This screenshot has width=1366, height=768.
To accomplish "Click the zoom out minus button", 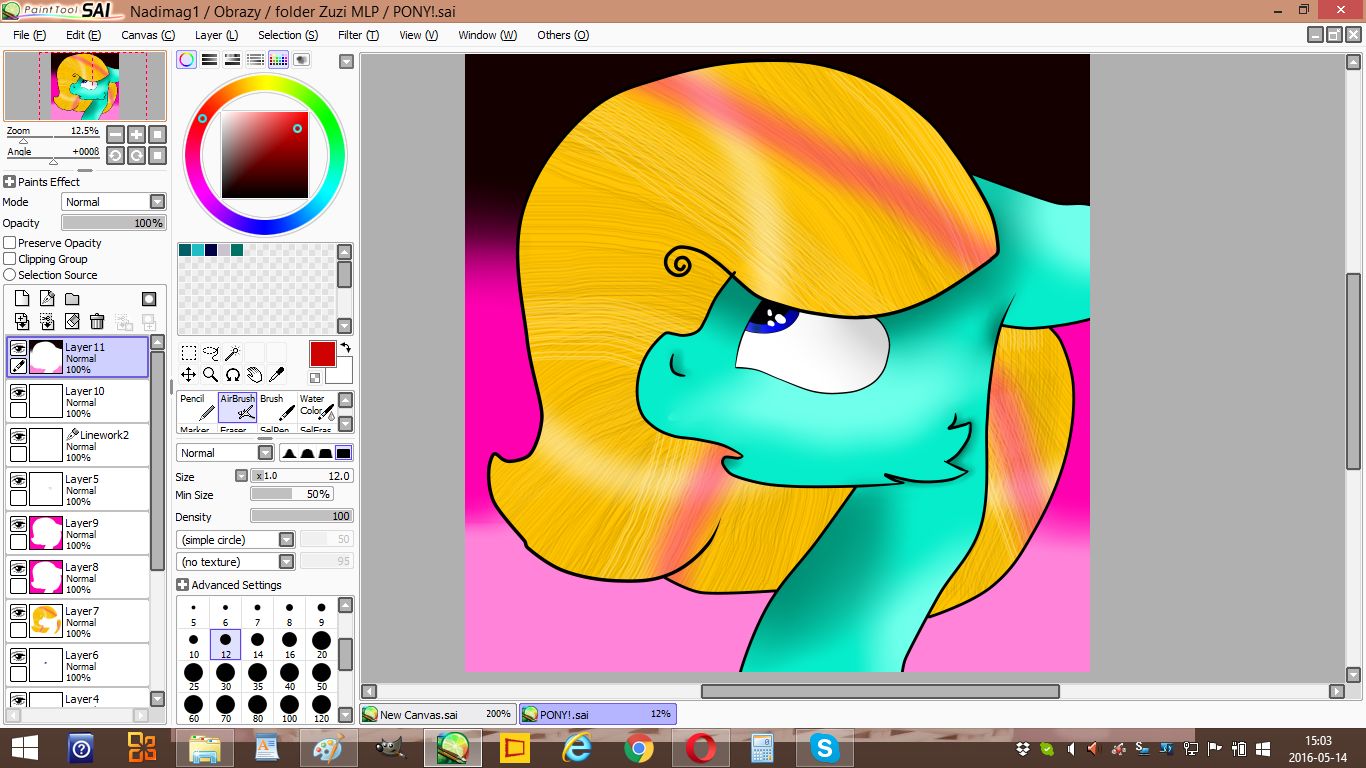I will click(x=116, y=134).
